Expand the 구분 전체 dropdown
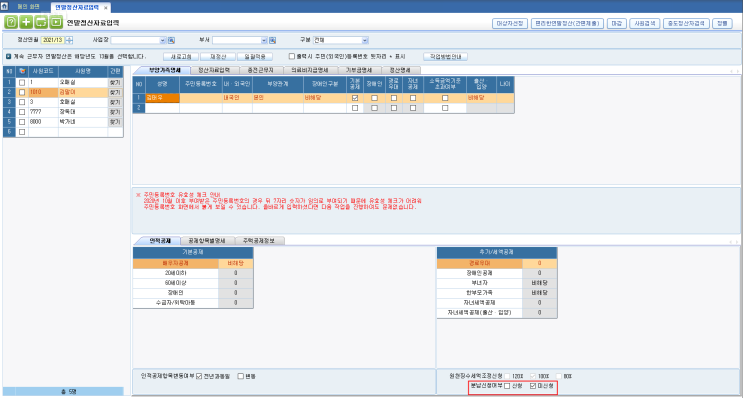The image size is (743, 398). 365,40
